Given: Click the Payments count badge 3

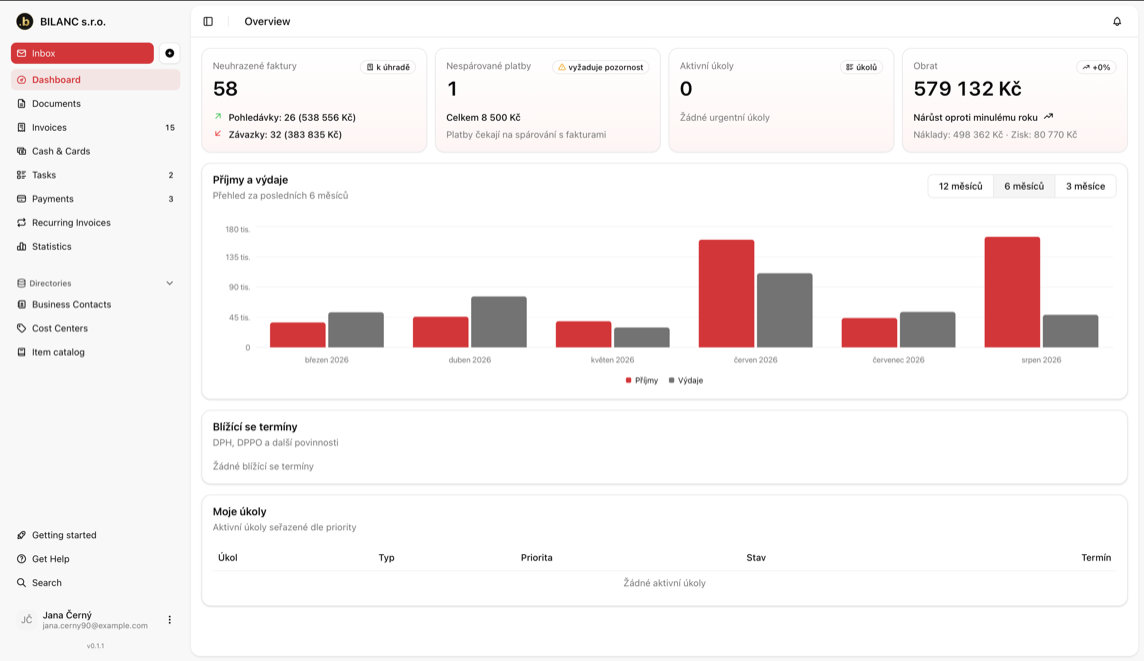Looking at the screenshot, I should 171,198.
